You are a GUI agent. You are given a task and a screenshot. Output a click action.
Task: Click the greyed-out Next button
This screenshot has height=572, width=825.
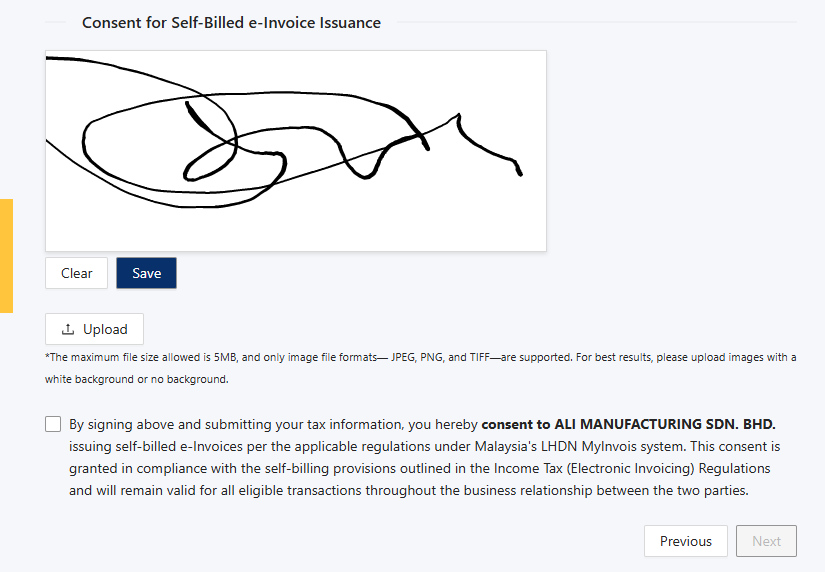[x=766, y=541]
